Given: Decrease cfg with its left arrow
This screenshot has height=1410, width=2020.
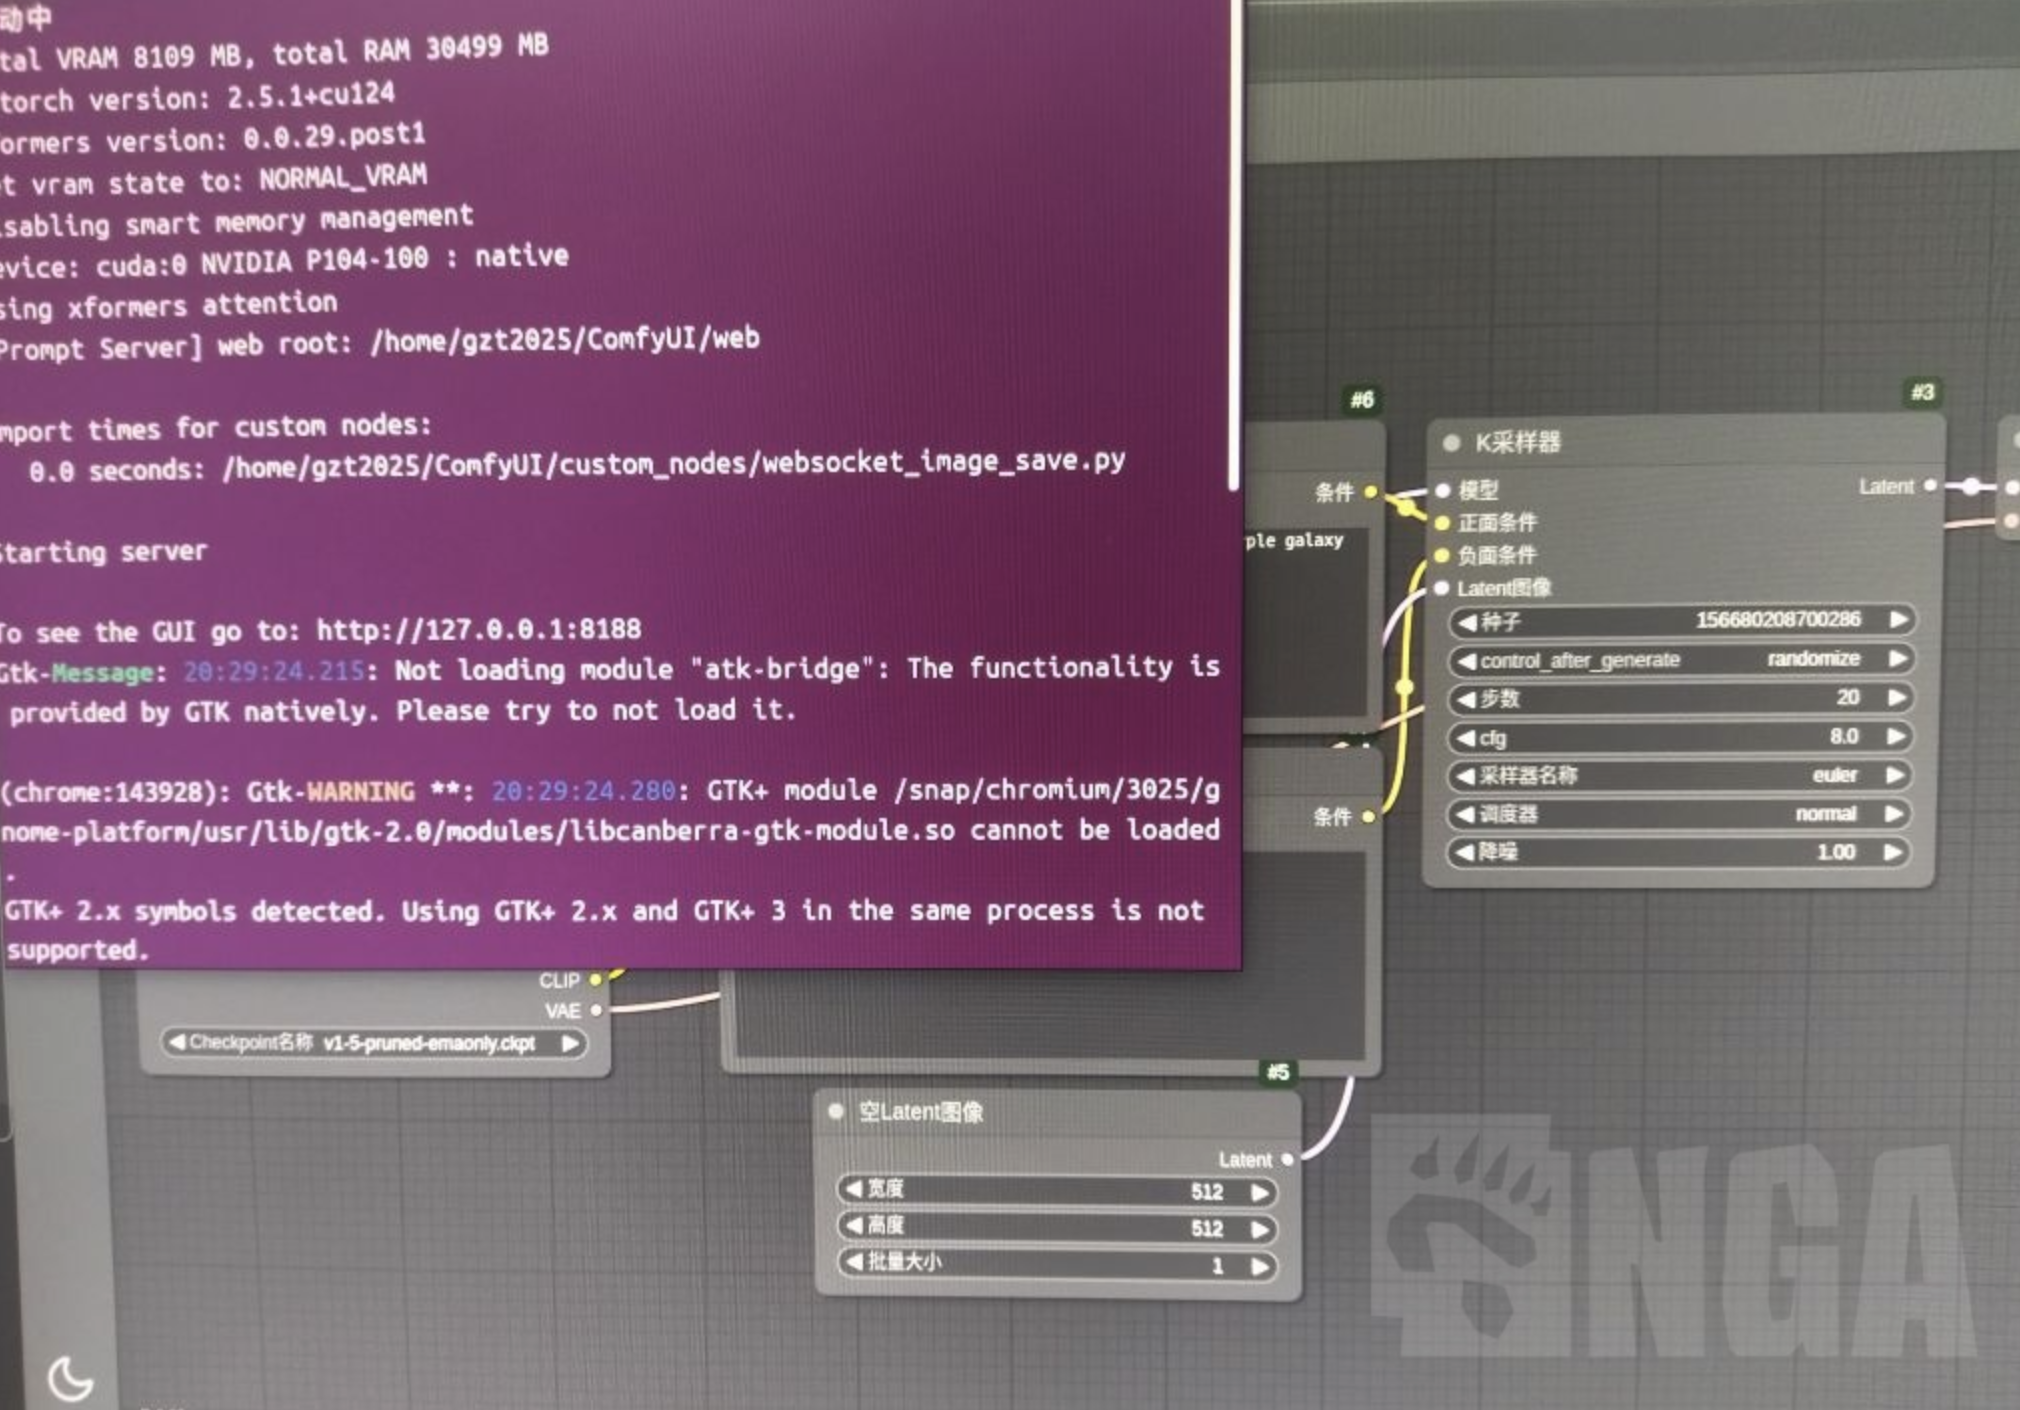Looking at the screenshot, I should [1467, 738].
